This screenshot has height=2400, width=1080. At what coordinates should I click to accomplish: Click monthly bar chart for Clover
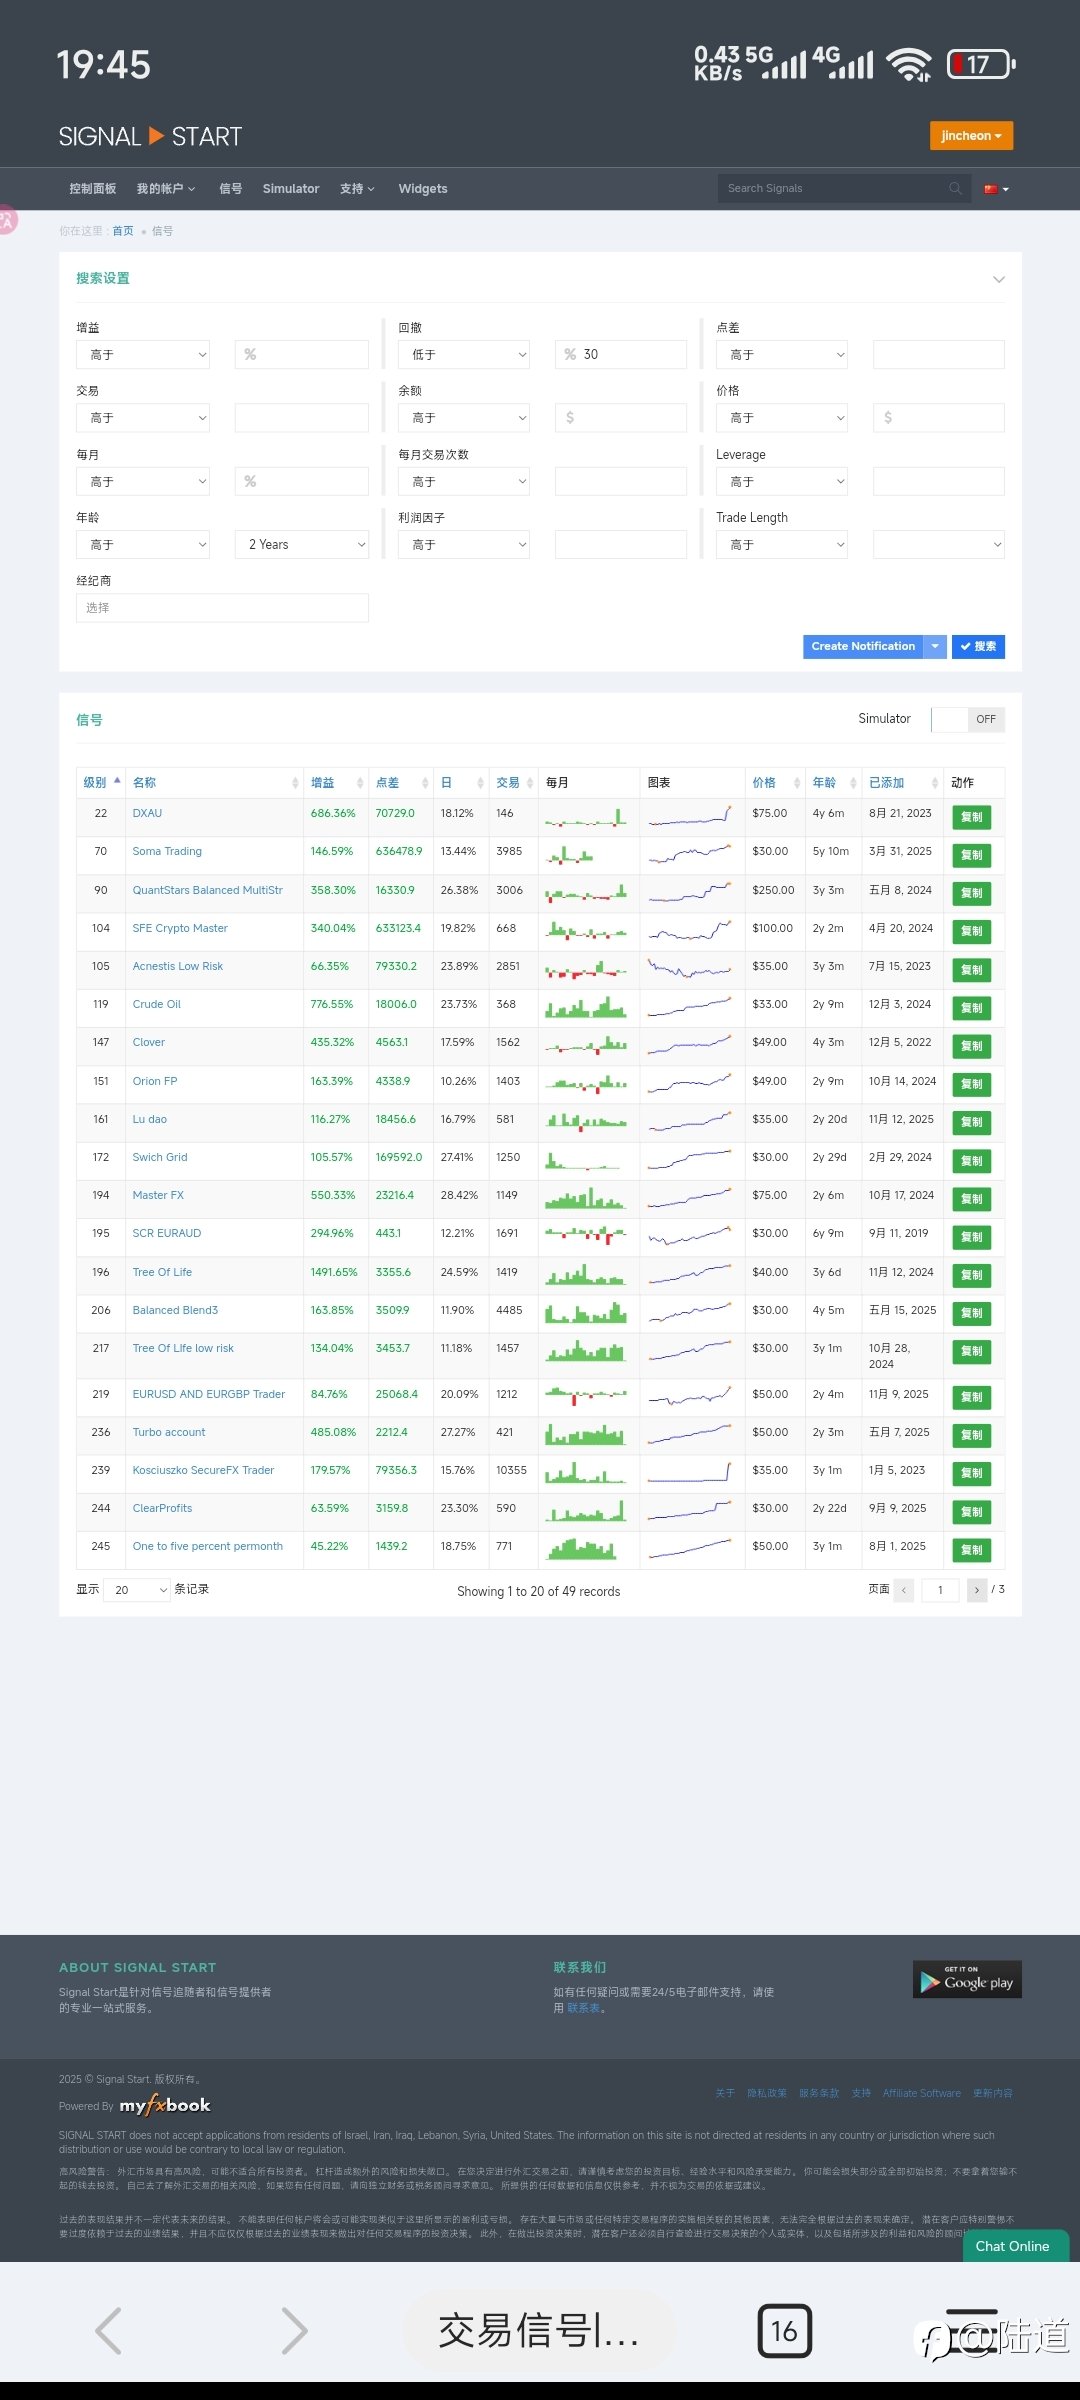(587, 1044)
